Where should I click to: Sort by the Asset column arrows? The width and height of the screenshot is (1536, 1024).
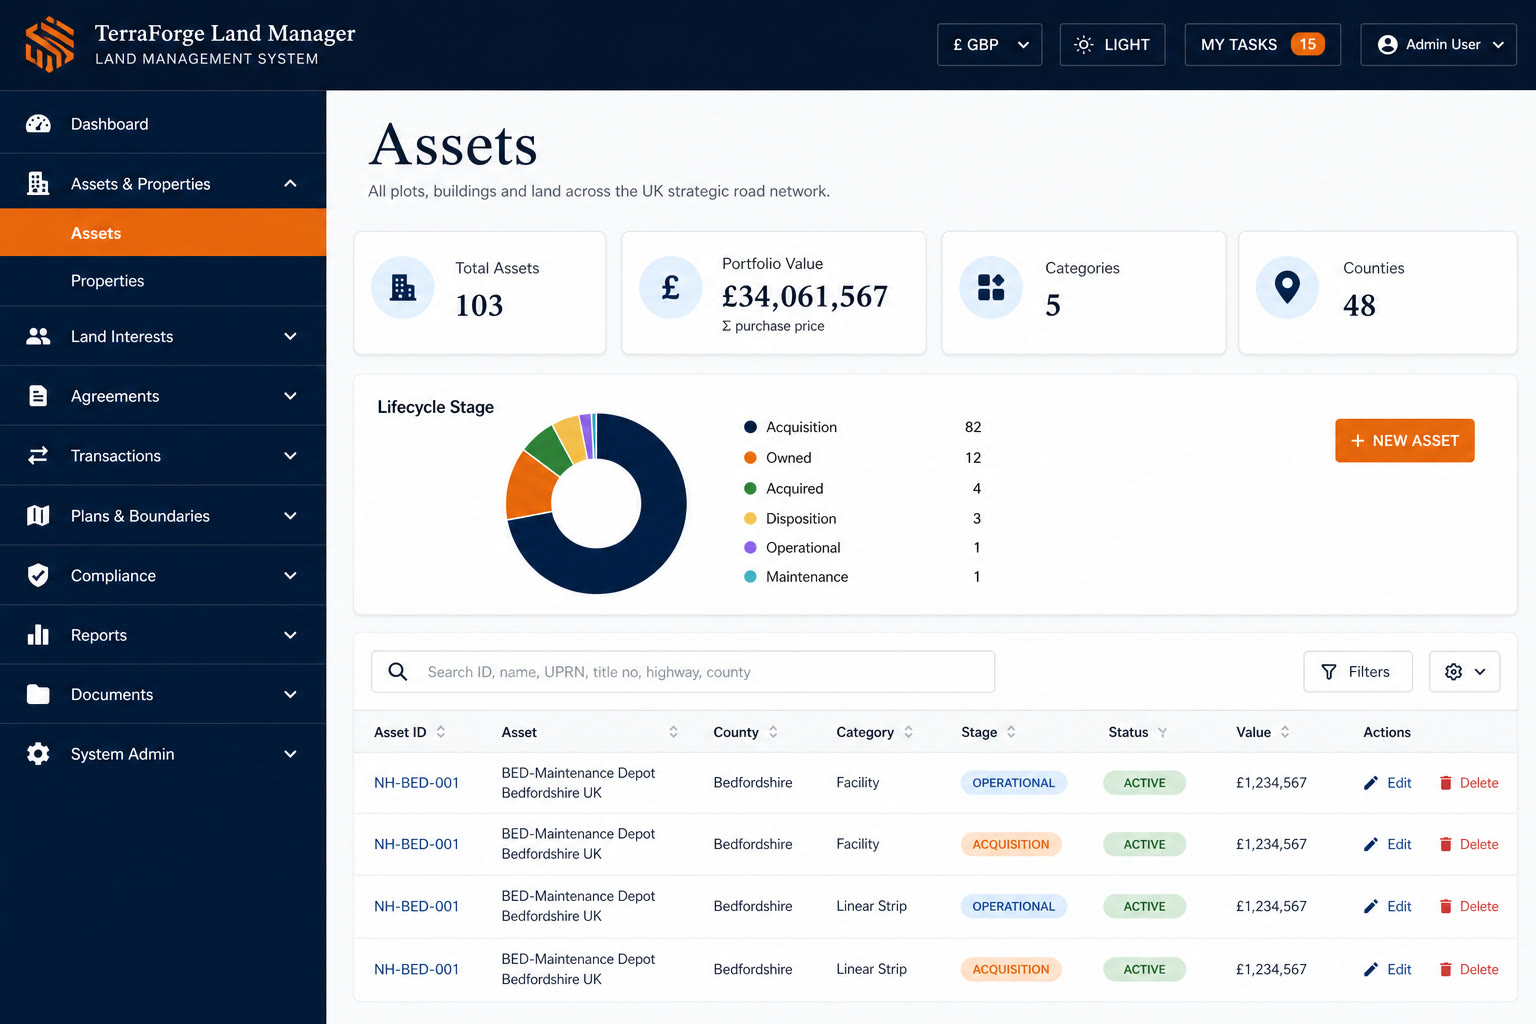[673, 732]
